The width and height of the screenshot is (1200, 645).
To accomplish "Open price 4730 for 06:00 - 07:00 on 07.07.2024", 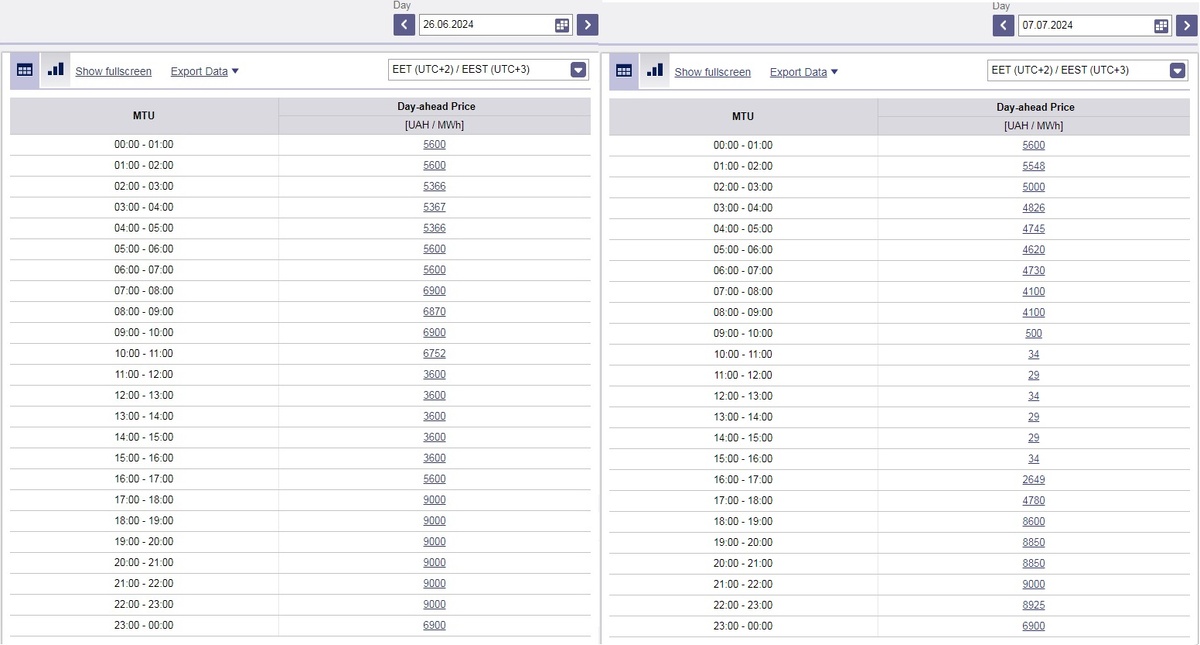I will pos(1034,271).
